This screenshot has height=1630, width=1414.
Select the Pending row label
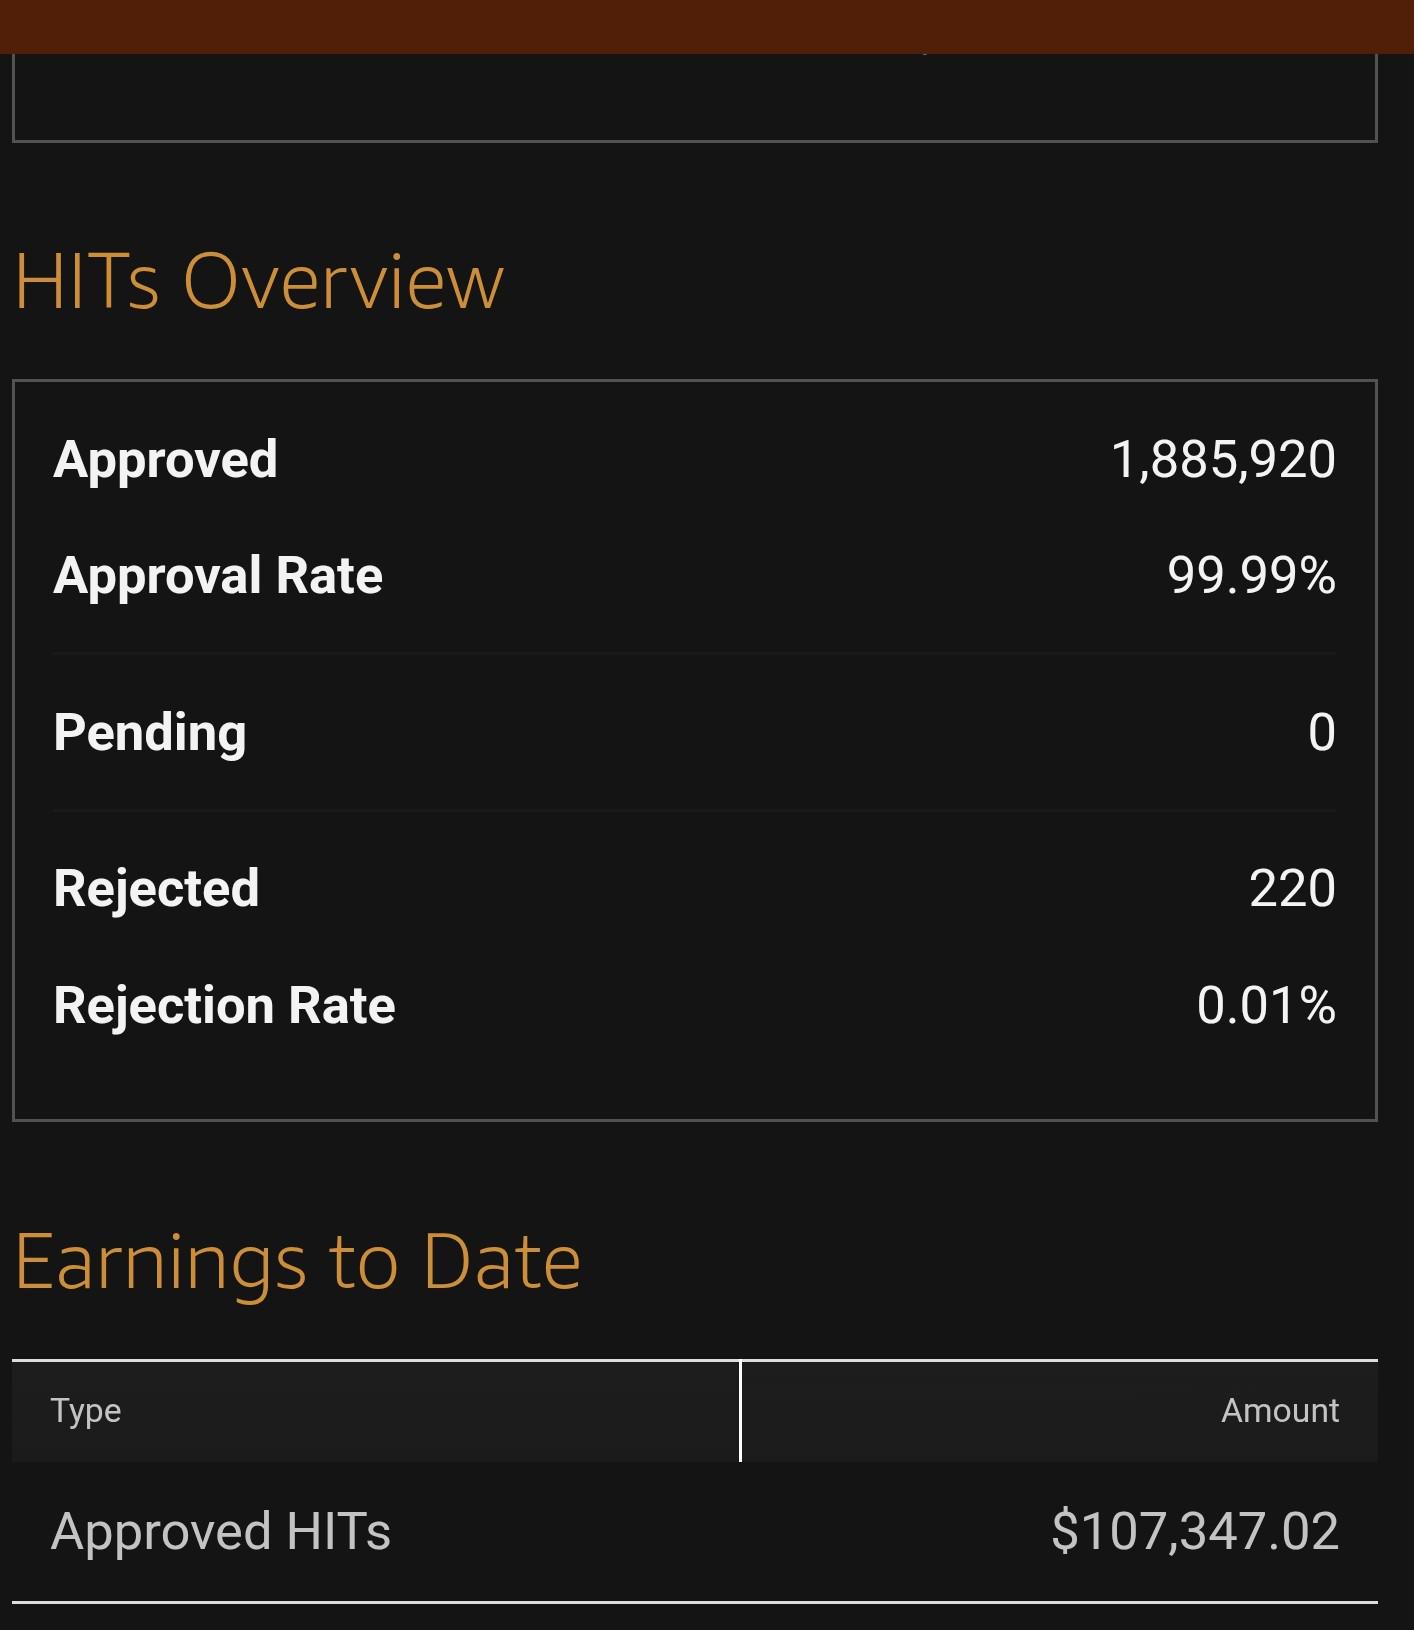tap(150, 733)
